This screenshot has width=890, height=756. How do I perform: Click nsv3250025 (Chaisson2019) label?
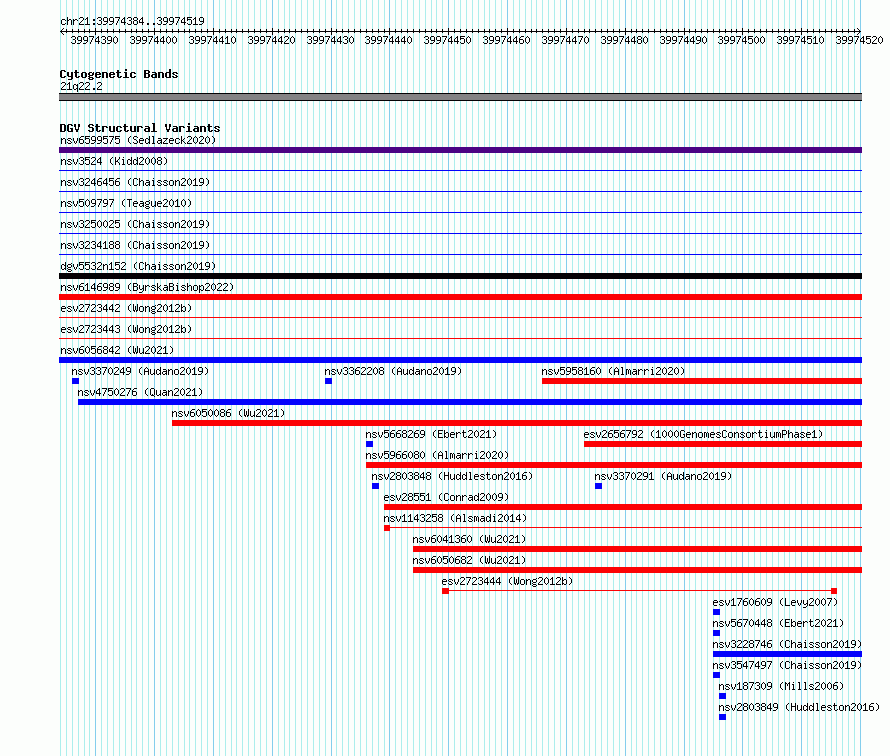pos(135,224)
